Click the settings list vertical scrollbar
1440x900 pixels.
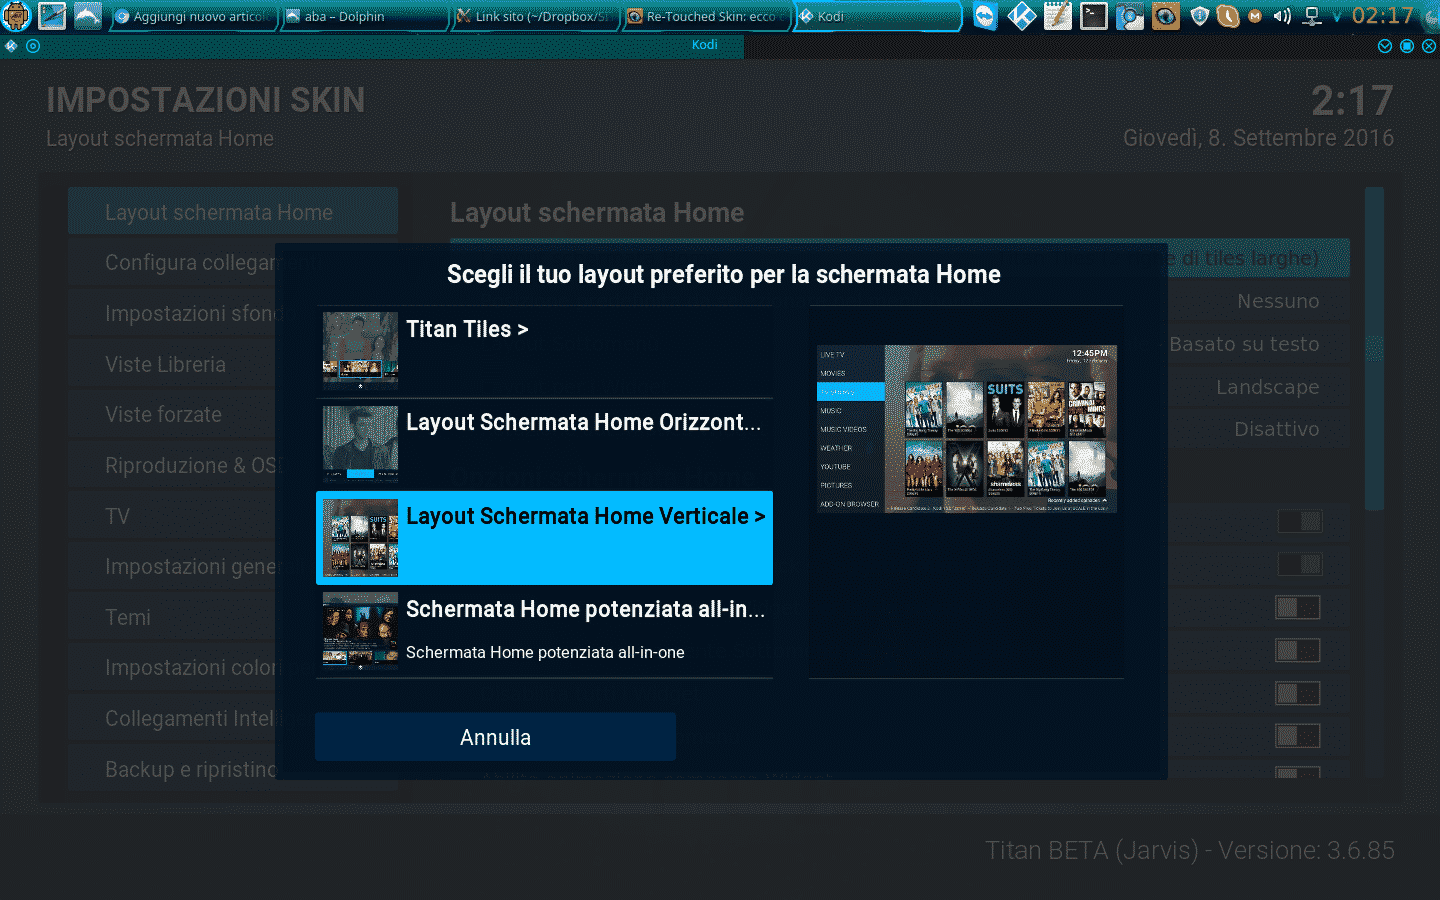click(x=1375, y=349)
